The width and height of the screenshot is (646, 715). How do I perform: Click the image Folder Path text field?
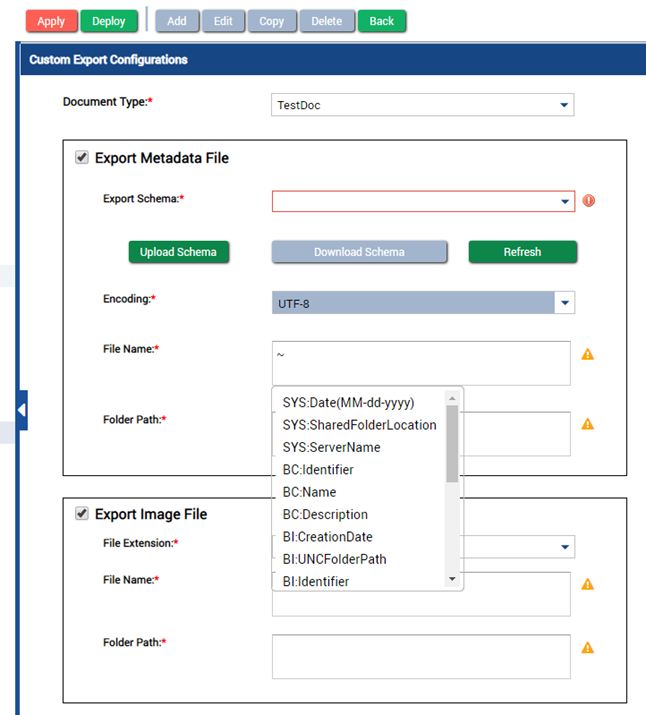point(421,656)
